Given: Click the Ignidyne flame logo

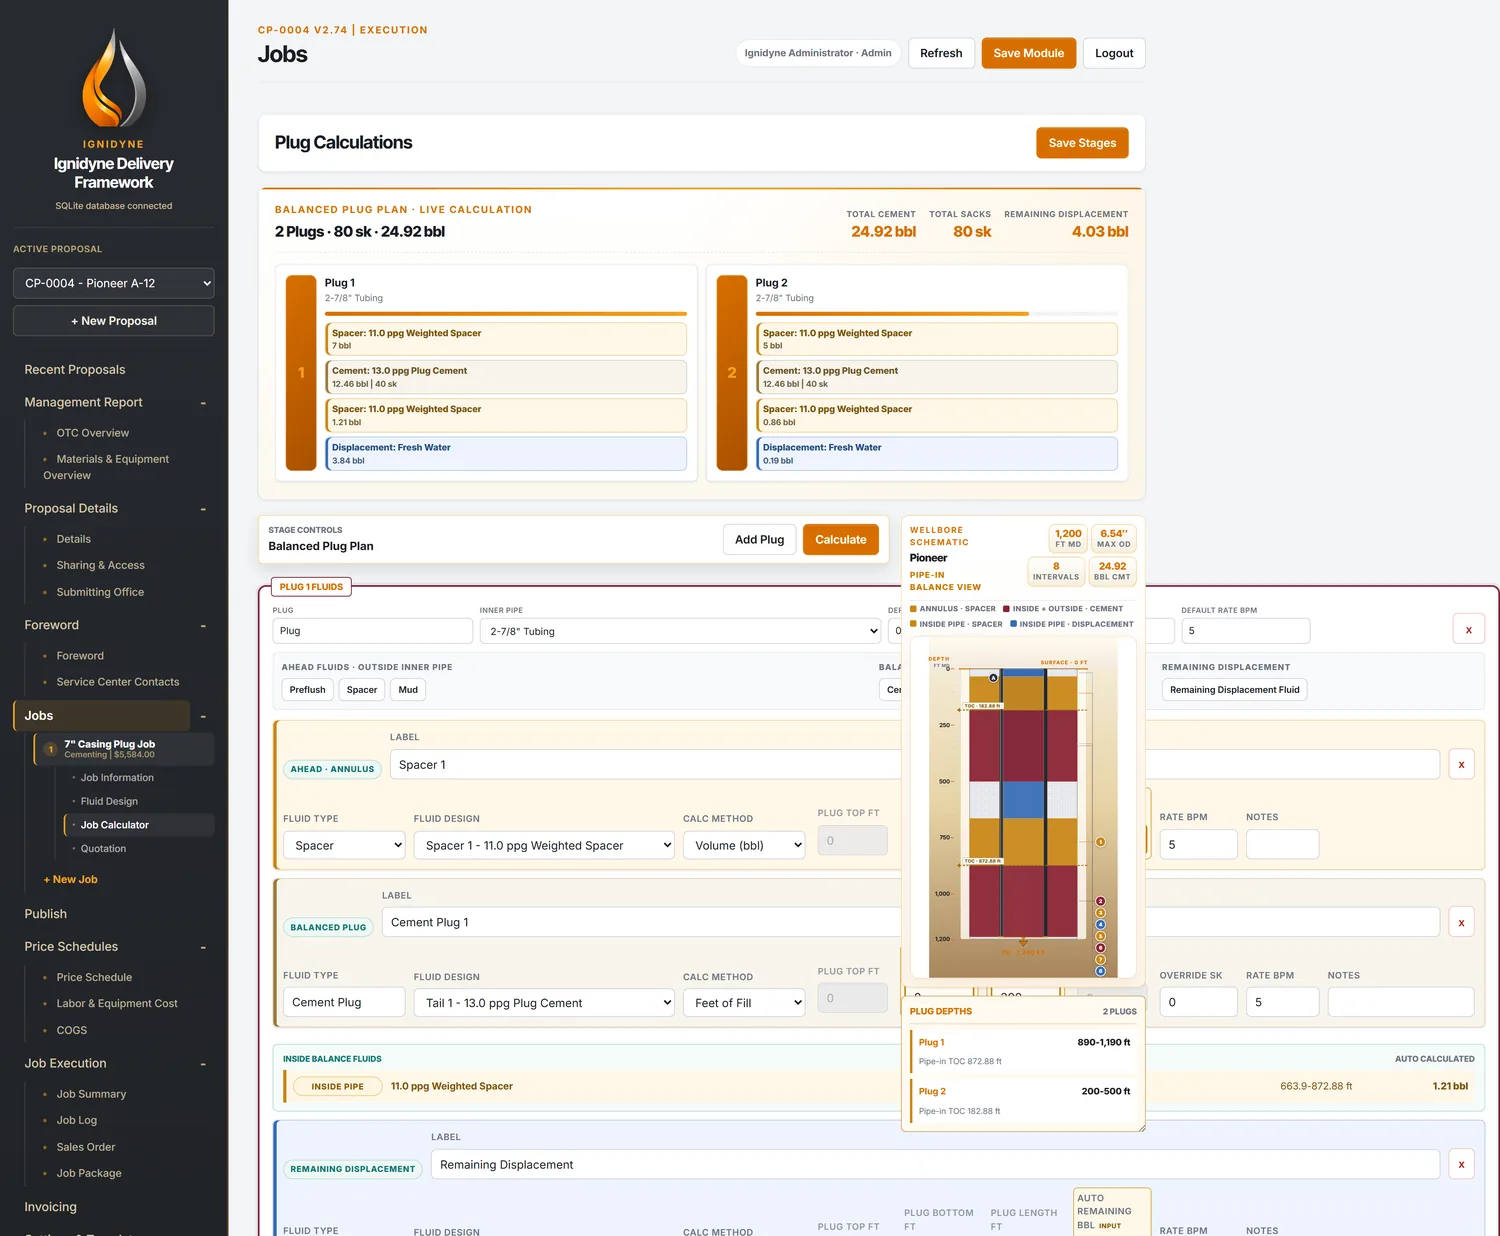Looking at the screenshot, I should (x=114, y=78).
